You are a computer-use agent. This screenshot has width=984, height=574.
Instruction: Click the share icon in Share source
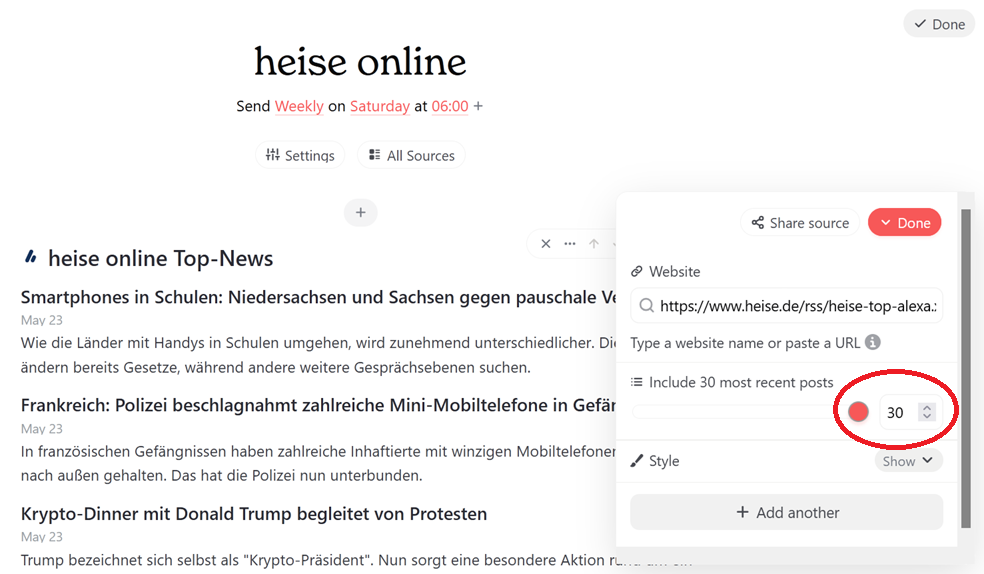coord(758,223)
